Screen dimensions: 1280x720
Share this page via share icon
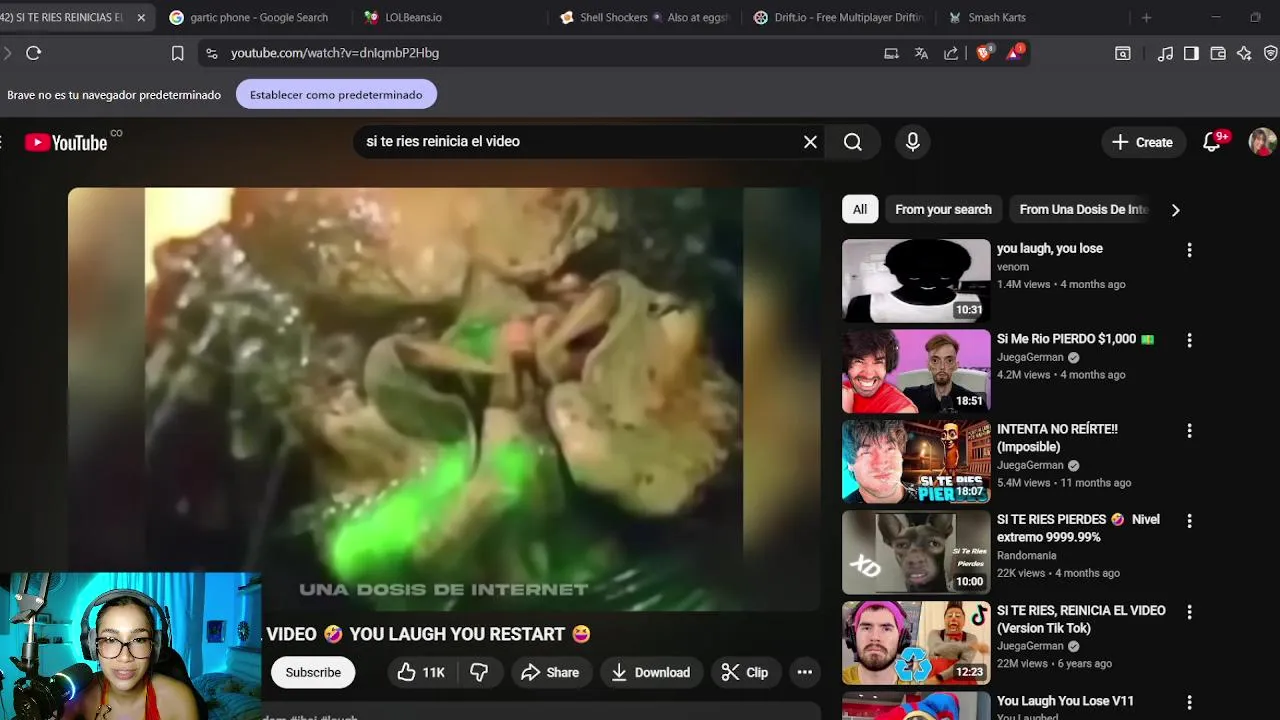coord(951,53)
